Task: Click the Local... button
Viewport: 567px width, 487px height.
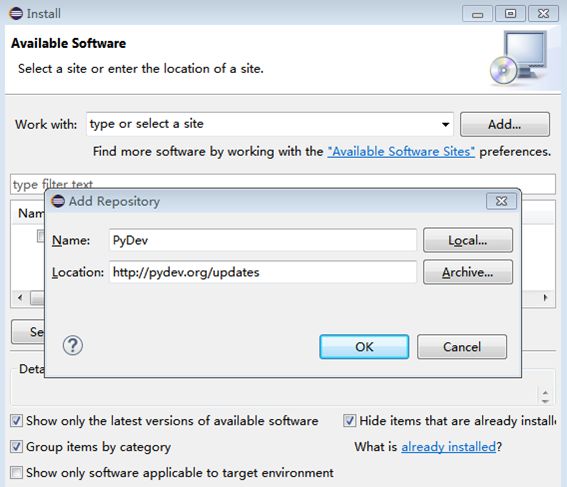Action: coord(468,240)
